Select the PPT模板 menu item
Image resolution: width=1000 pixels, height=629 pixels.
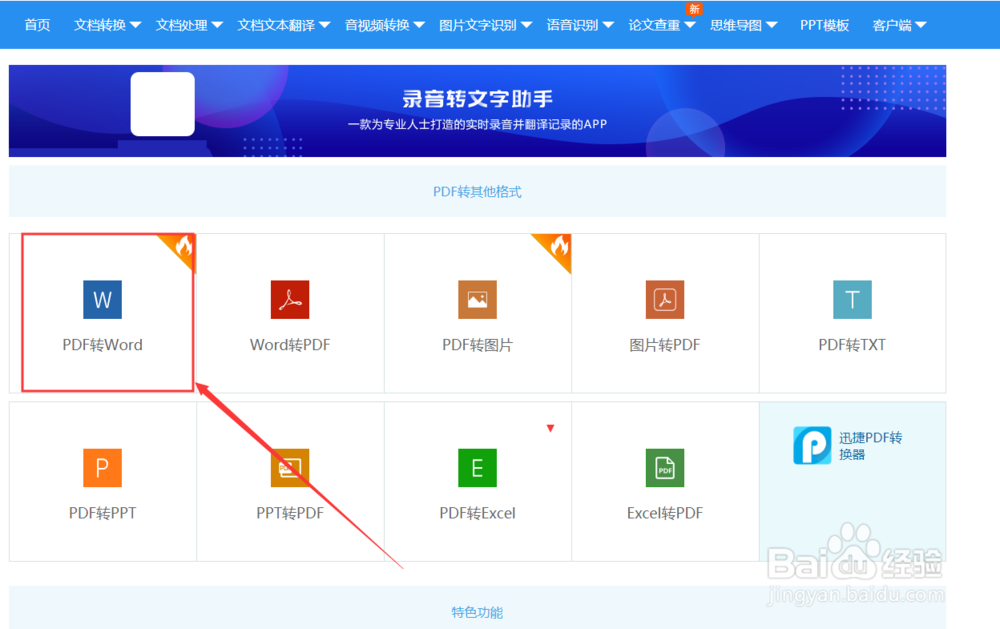[x=823, y=24]
